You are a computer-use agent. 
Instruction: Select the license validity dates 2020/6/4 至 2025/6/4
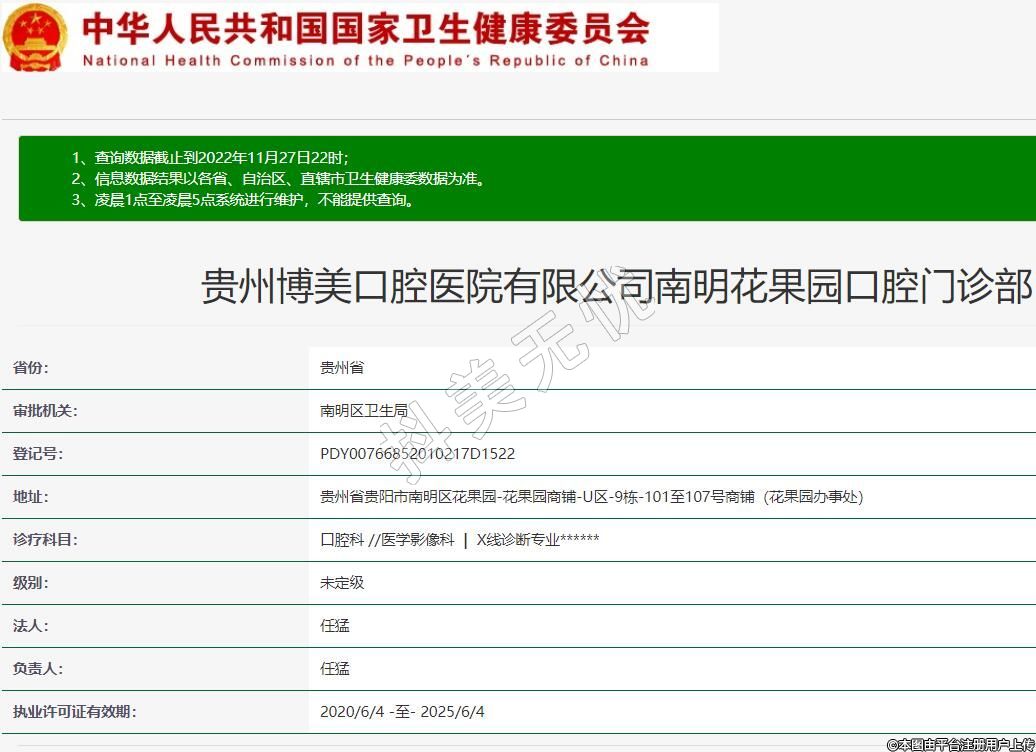pos(402,712)
